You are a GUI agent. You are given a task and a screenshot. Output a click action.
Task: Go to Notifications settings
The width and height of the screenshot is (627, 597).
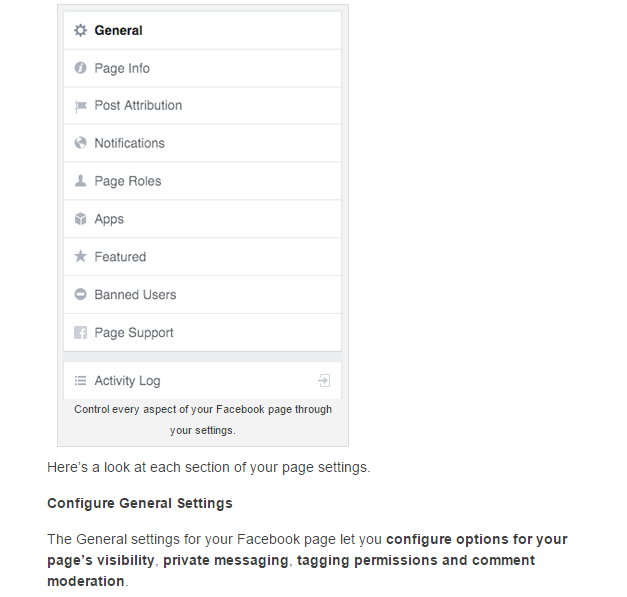[129, 143]
